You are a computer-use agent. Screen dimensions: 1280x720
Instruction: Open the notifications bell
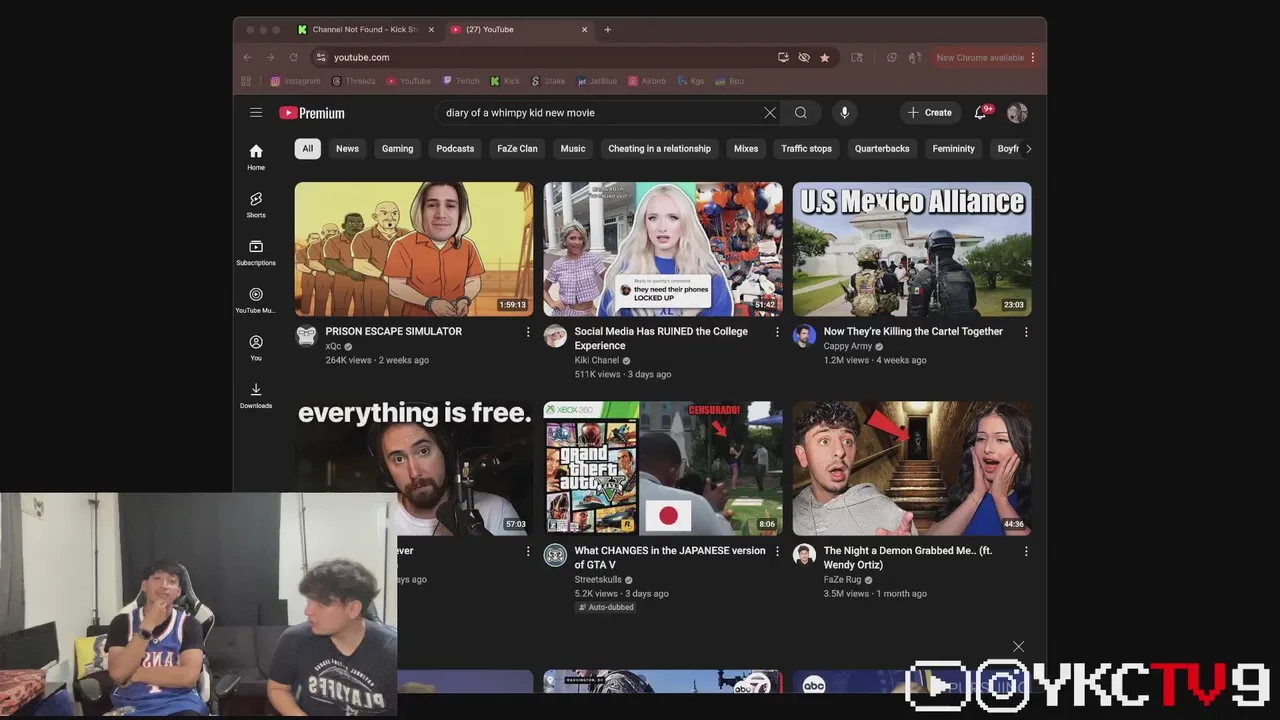point(981,113)
